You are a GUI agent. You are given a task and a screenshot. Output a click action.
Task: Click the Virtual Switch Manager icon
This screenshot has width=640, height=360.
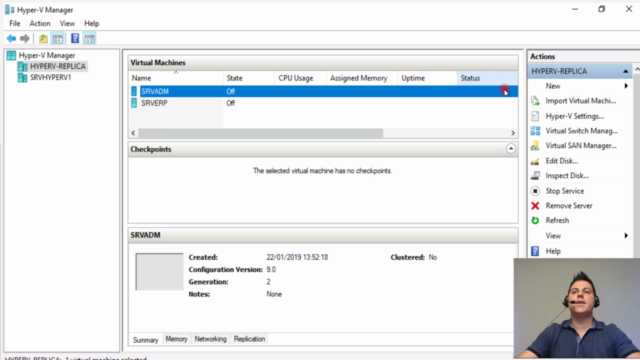[x=535, y=131]
